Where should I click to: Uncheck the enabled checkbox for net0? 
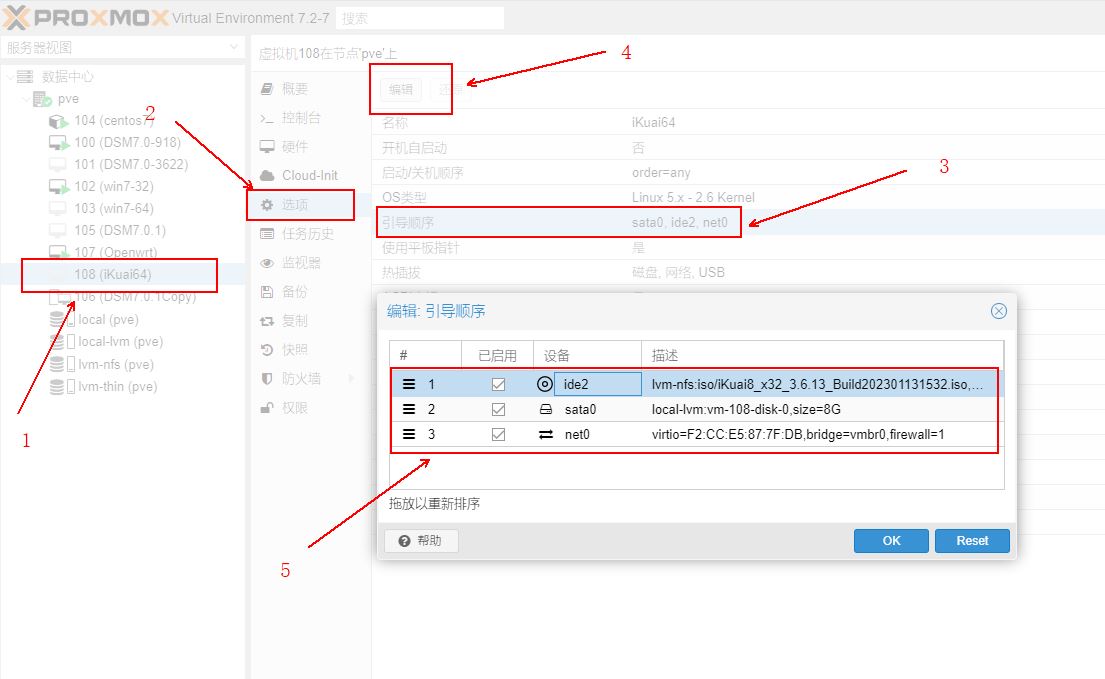[498, 435]
